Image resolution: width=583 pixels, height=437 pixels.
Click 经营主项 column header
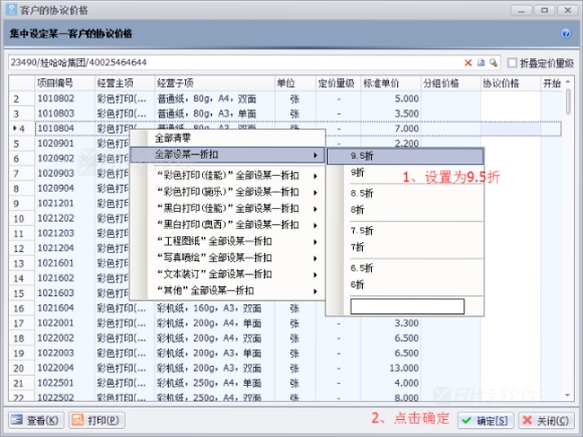pyautogui.click(x=125, y=83)
